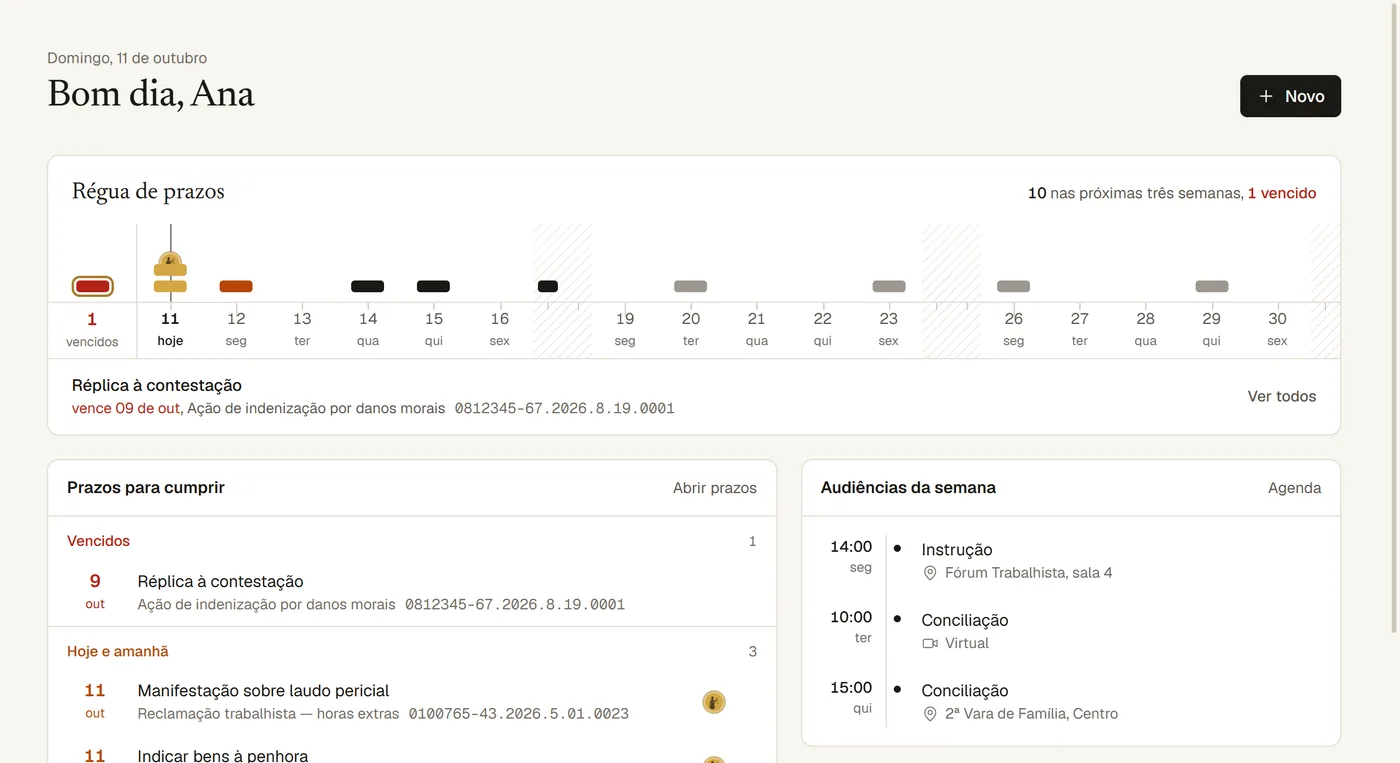The width and height of the screenshot is (1400, 763).
Task: Click the plus icon in the Novo button
Action: (x=1266, y=96)
